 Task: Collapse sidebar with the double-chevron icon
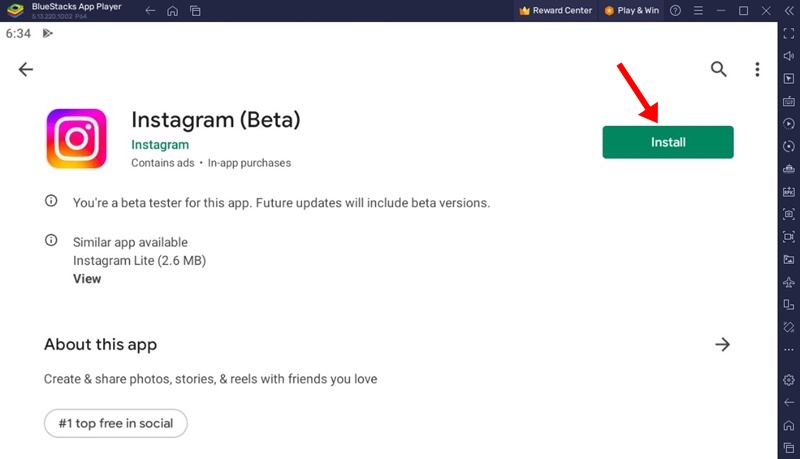[789, 10]
